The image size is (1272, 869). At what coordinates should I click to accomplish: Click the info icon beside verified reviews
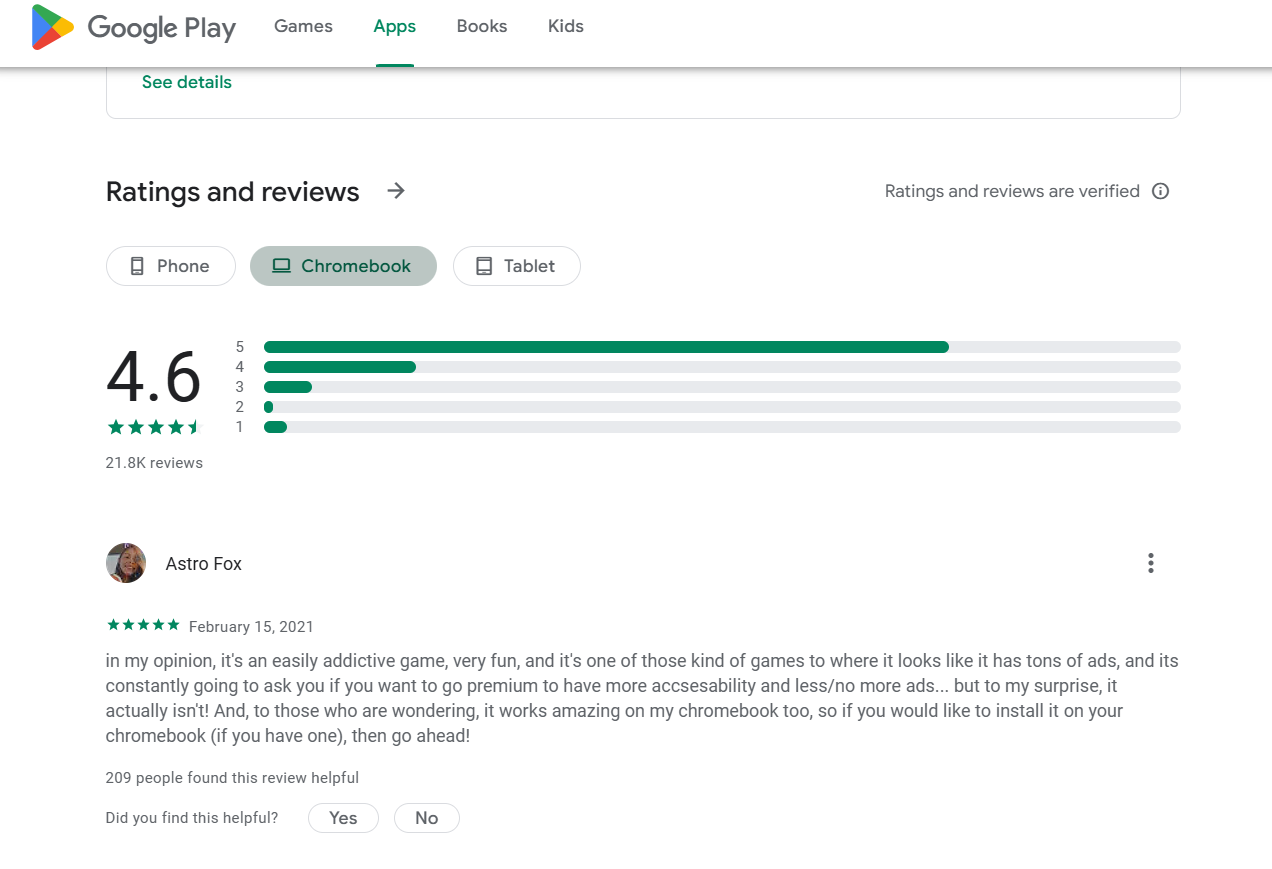[1160, 191]
